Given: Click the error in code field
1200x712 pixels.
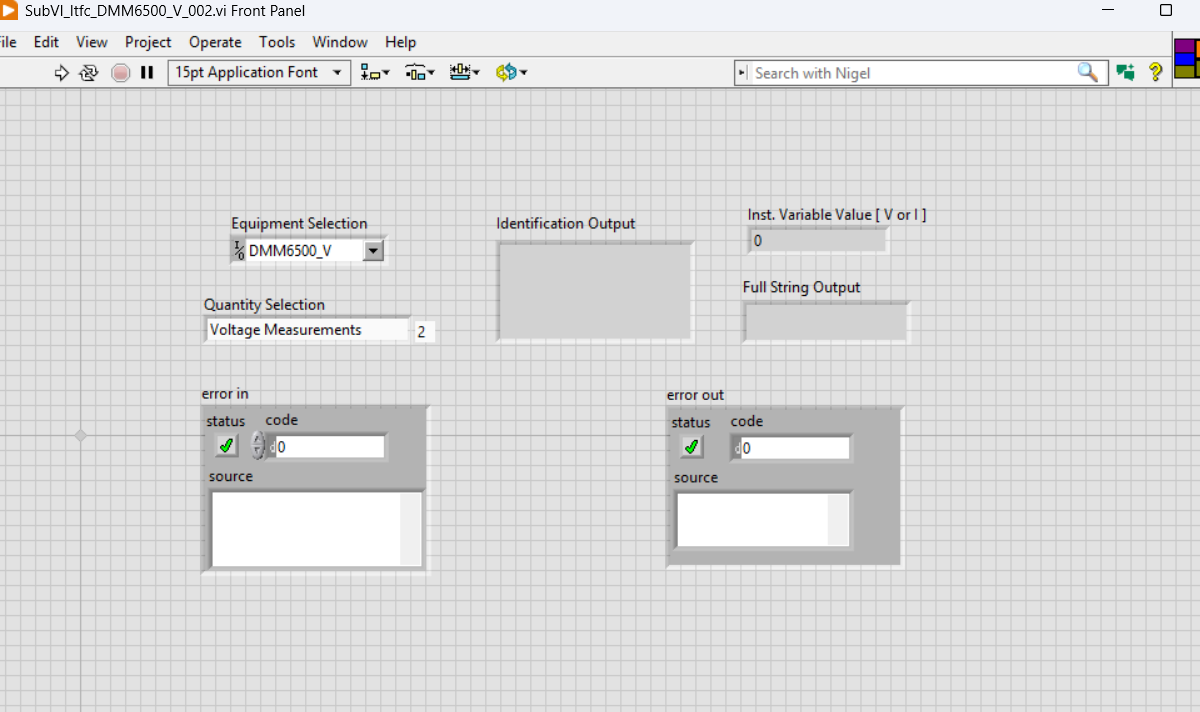Looking at the screenshot, I should coord(329,447).
